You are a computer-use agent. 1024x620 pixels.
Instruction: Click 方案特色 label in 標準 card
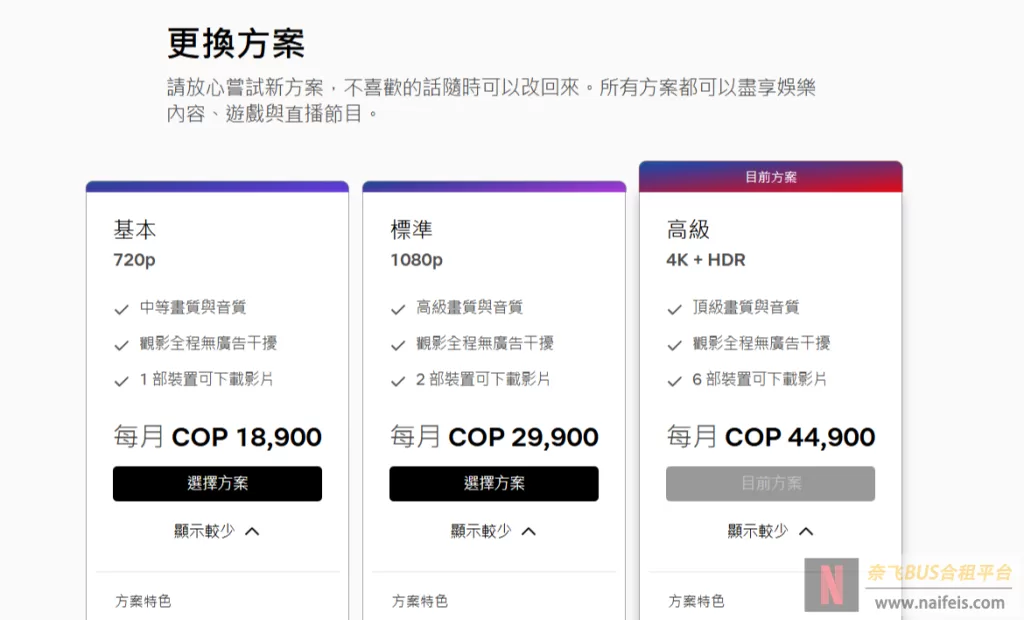(420, 601)
